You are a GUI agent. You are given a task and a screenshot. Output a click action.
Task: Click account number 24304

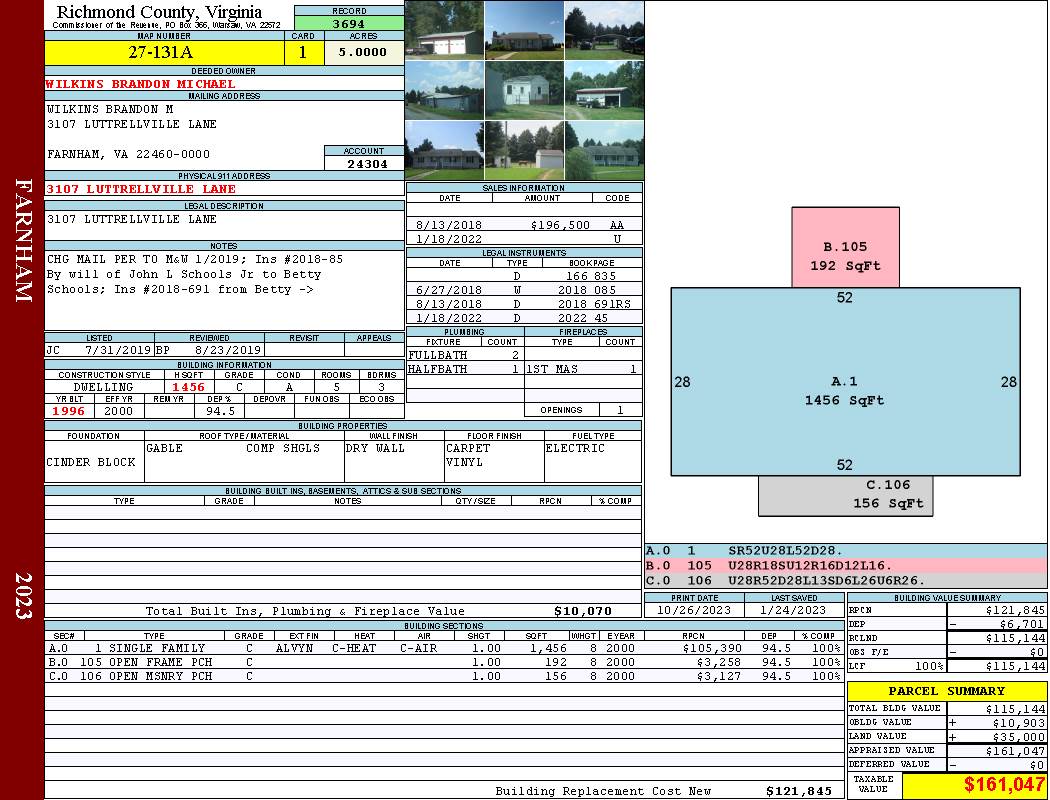[367, 164]
